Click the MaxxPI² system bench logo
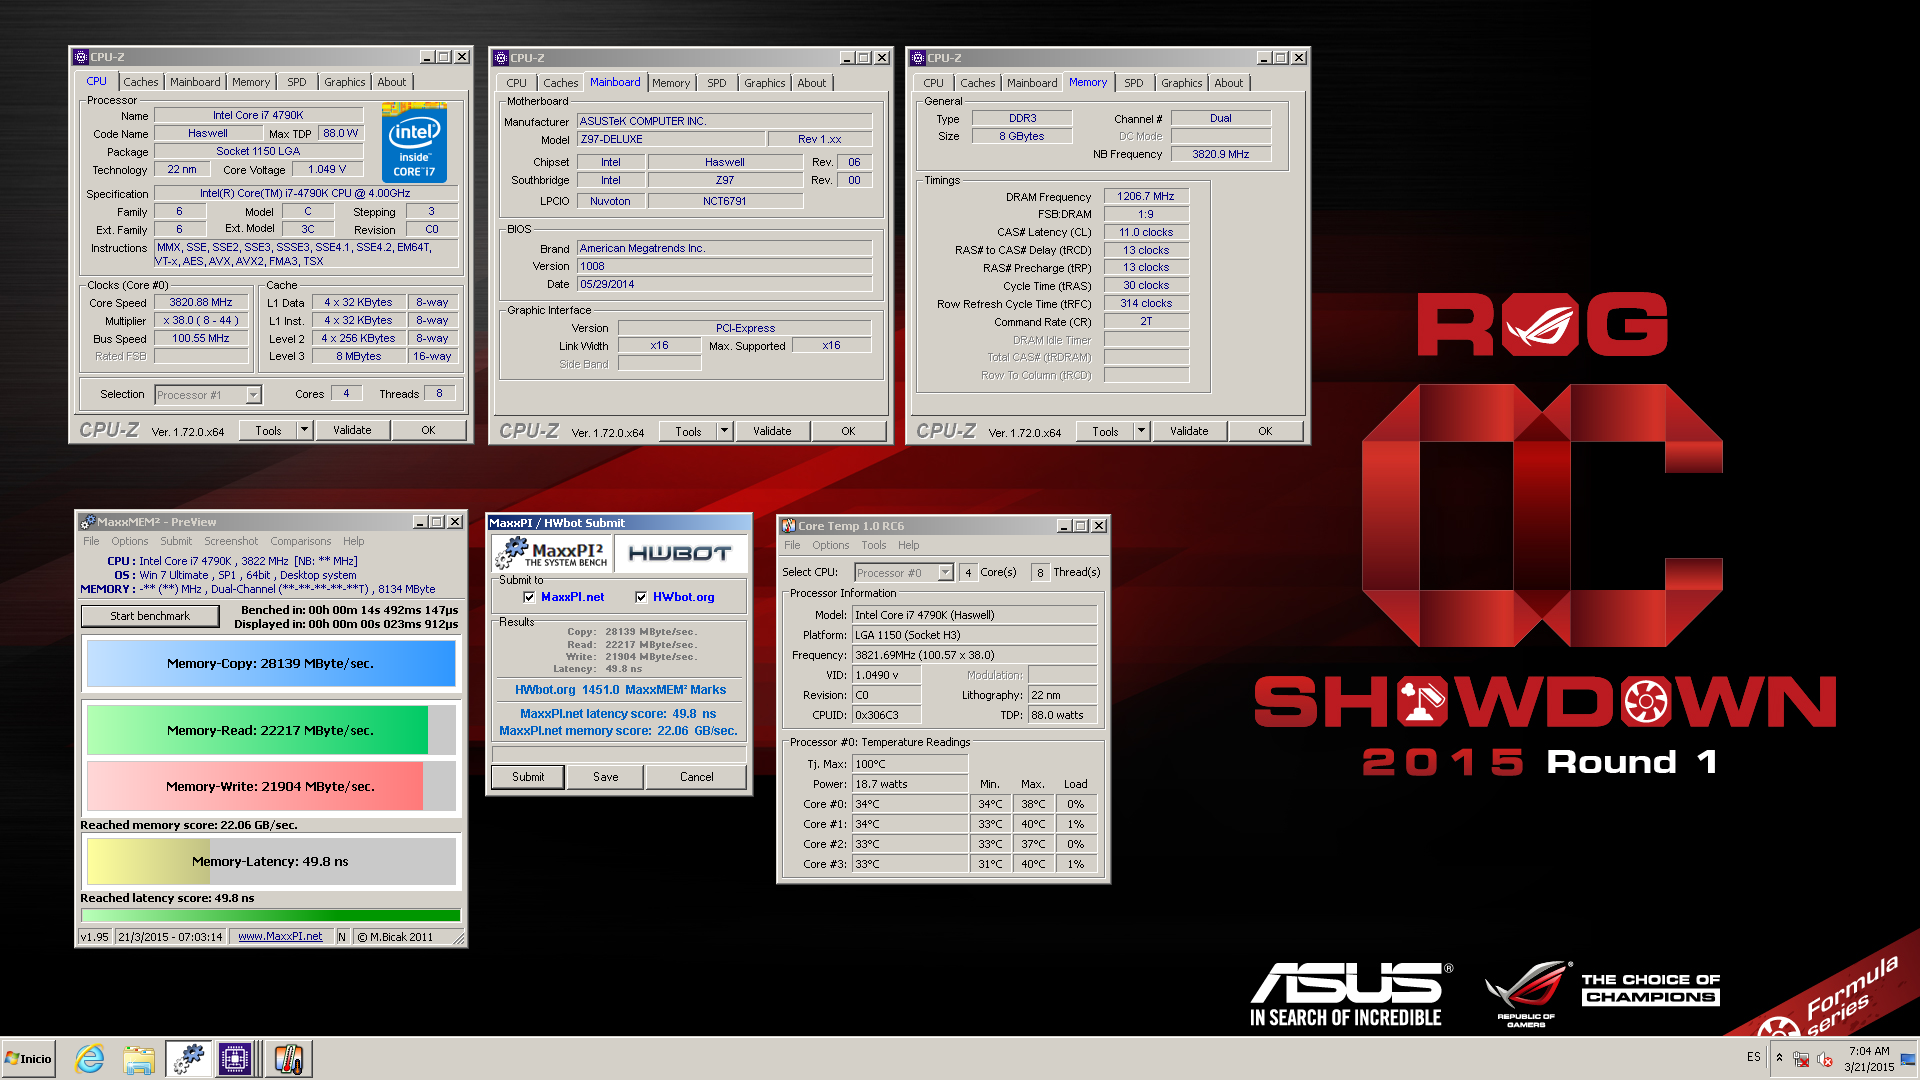 [551, 553]
